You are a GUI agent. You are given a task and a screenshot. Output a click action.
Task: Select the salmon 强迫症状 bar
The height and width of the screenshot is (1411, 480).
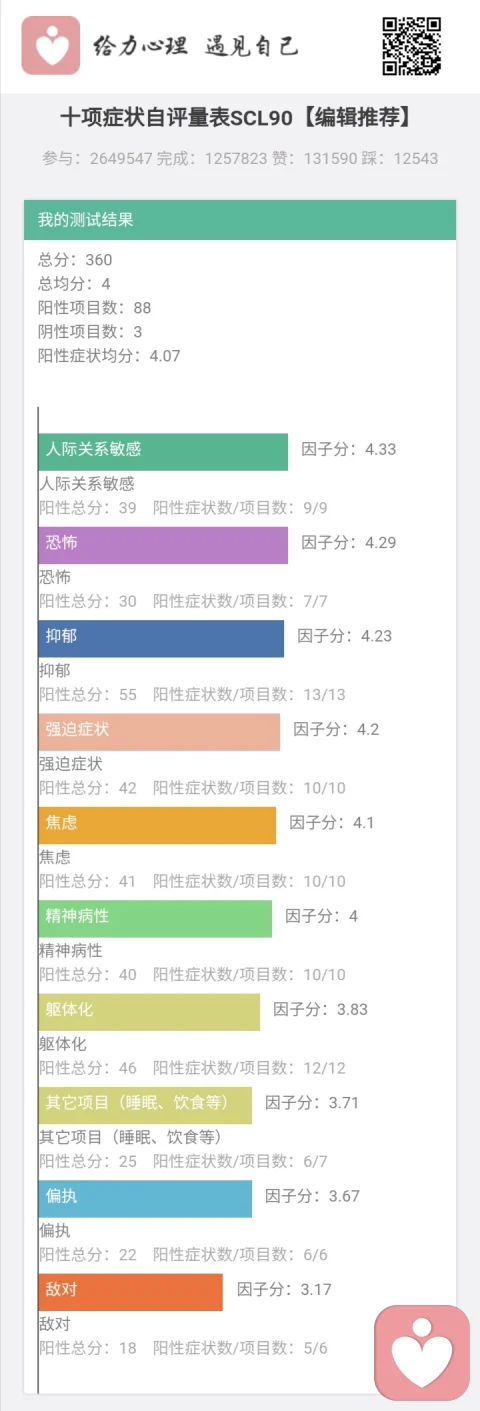pos(160,732)
